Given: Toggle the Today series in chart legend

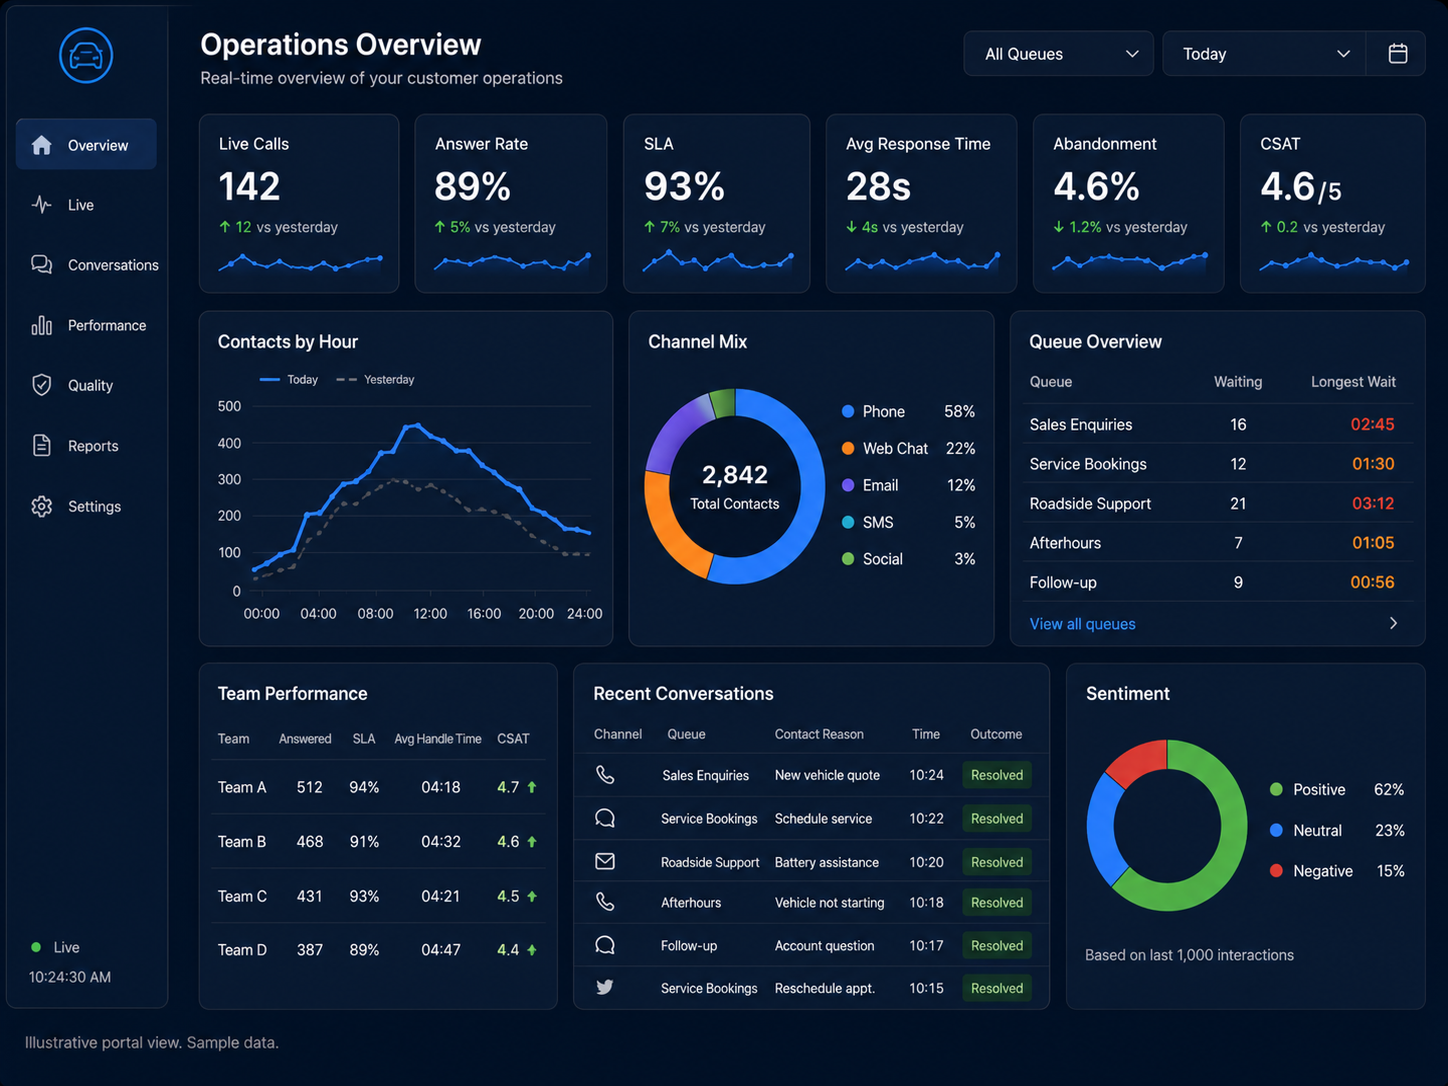Looking at the screenshot, I should coord(289,380).
